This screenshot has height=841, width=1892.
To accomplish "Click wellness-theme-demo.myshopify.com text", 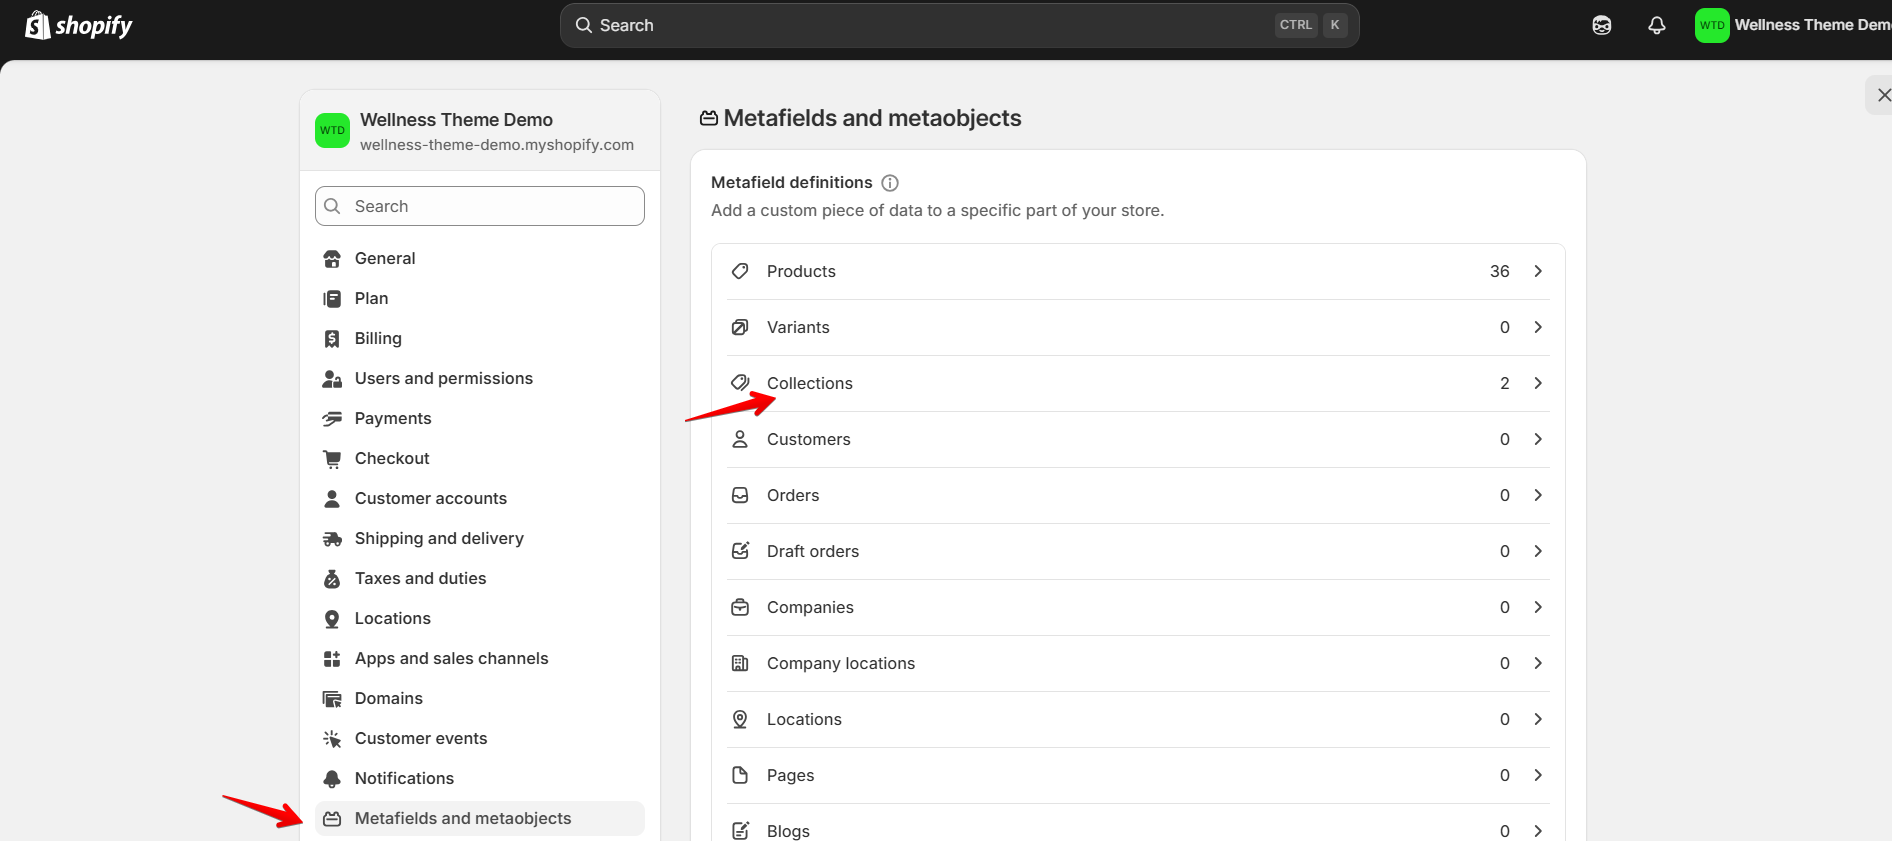I will [497, 145].
